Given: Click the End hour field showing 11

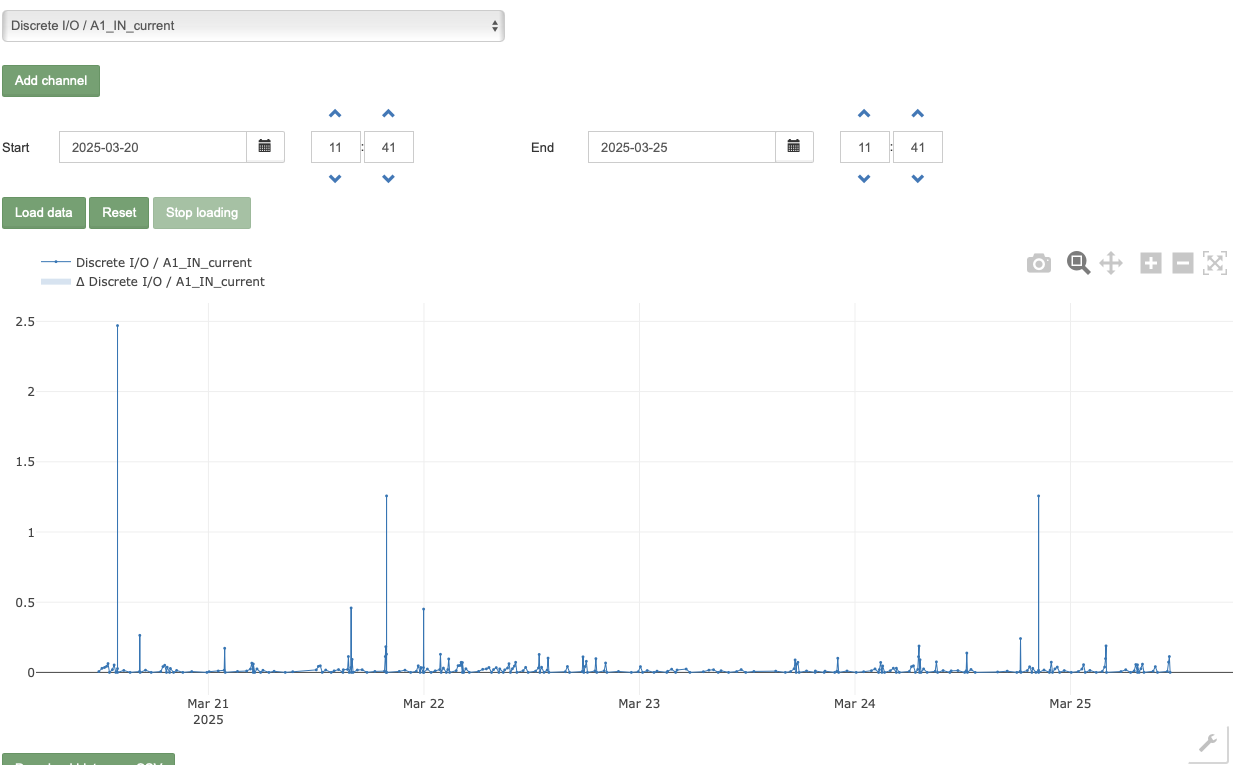Looking at the screenshot, I should (x=865, y=147).
